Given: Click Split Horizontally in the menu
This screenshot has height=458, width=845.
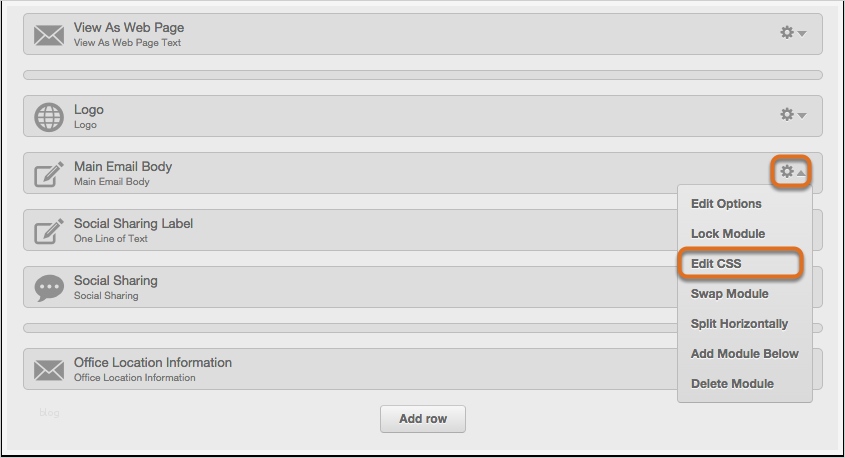Looking at the screenshot, I should pyautogui.click(x=739, y=324).
